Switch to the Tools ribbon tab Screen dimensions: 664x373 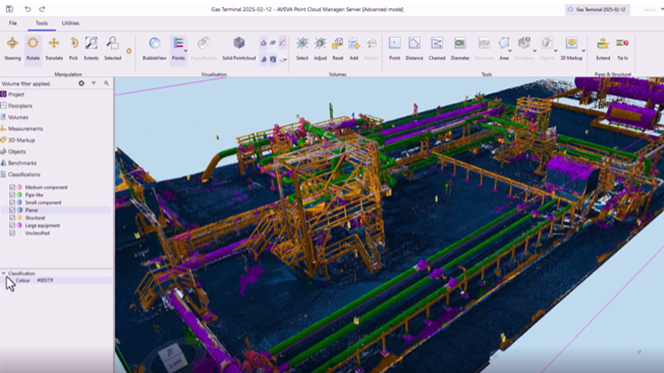click(x=42, y=23)
